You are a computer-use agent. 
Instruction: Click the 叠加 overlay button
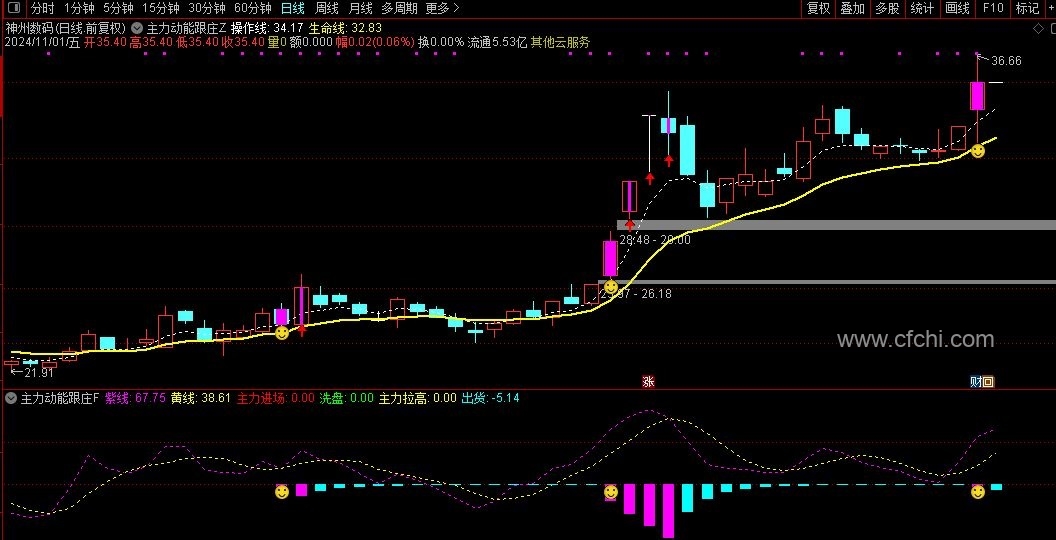(x=853, y=8)
